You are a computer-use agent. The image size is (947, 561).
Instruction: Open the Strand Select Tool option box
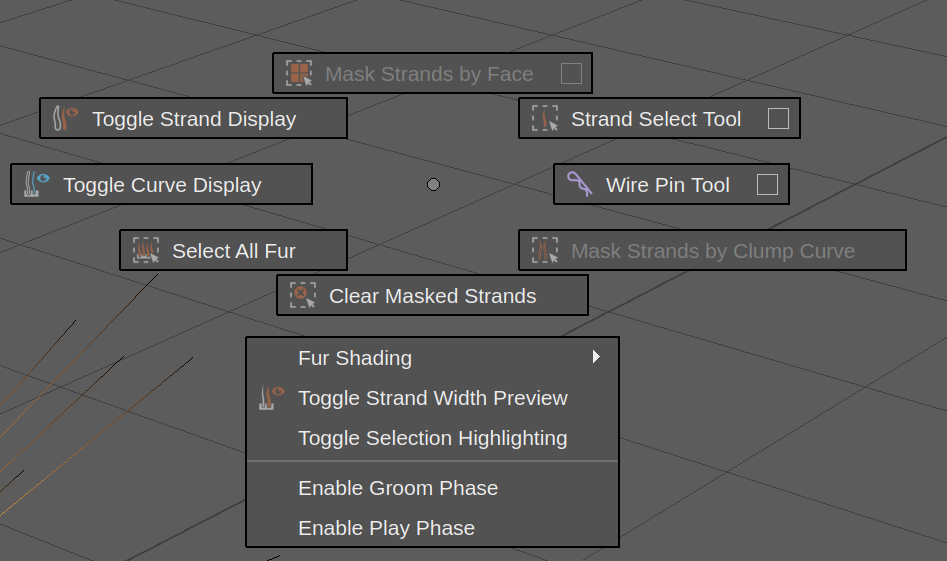tap(778, 119)
